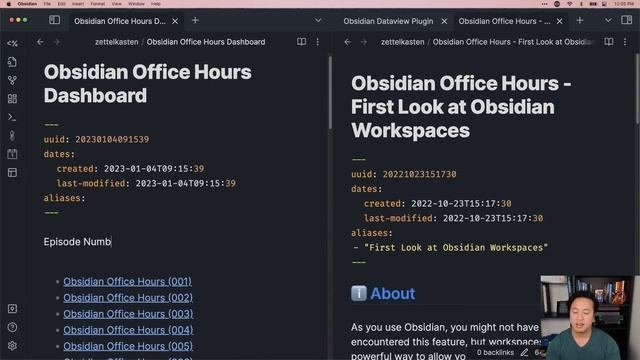Screen dimensions: 640x360
Task: Click the alias "First Look at Obsidian Workspaces"
Action: point(456,247)
